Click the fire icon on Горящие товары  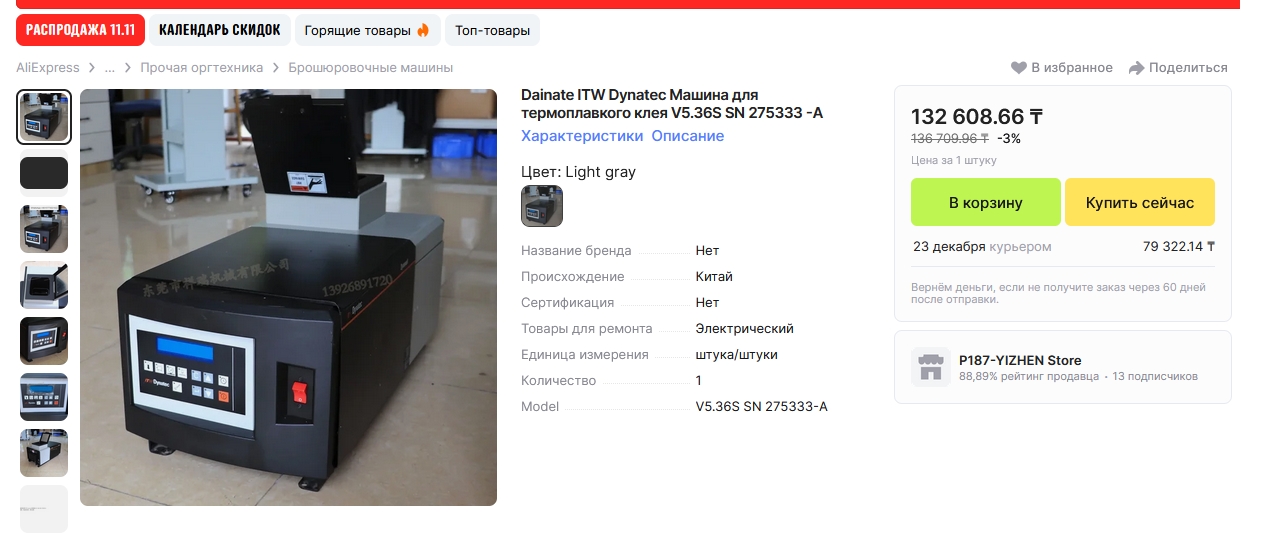423,30
